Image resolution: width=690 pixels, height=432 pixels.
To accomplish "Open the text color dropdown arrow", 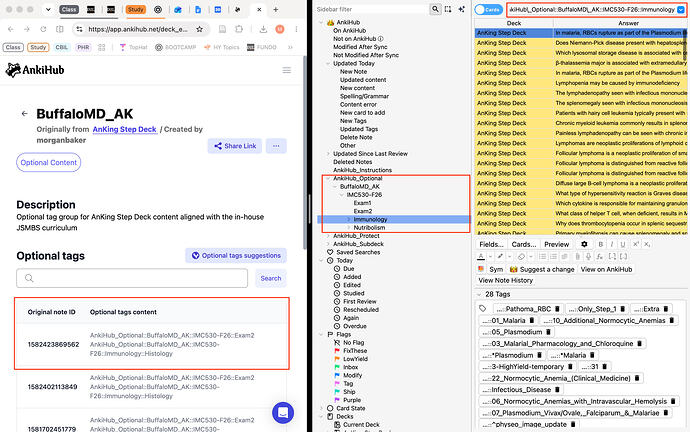I will (x=490, y=256).
